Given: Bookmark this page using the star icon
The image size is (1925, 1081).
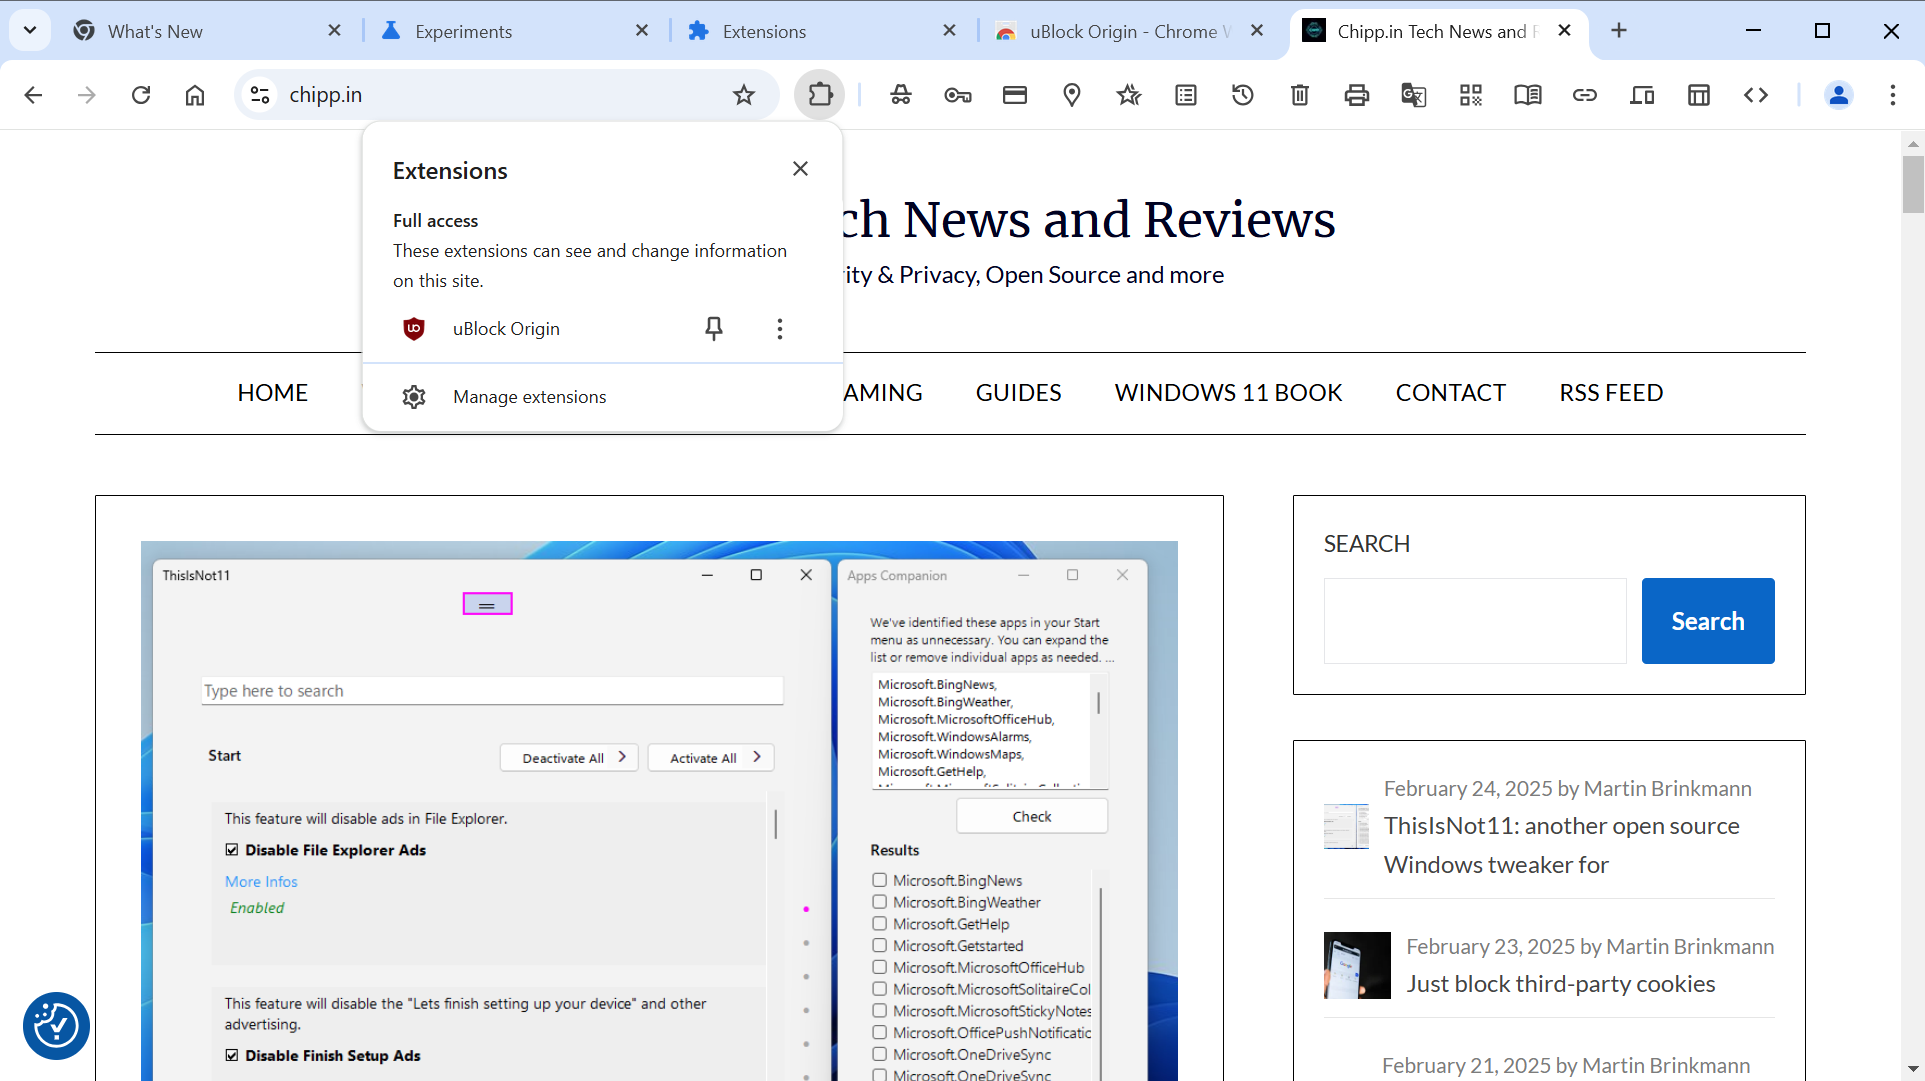Looking at the screenshot, I should 743,95.
